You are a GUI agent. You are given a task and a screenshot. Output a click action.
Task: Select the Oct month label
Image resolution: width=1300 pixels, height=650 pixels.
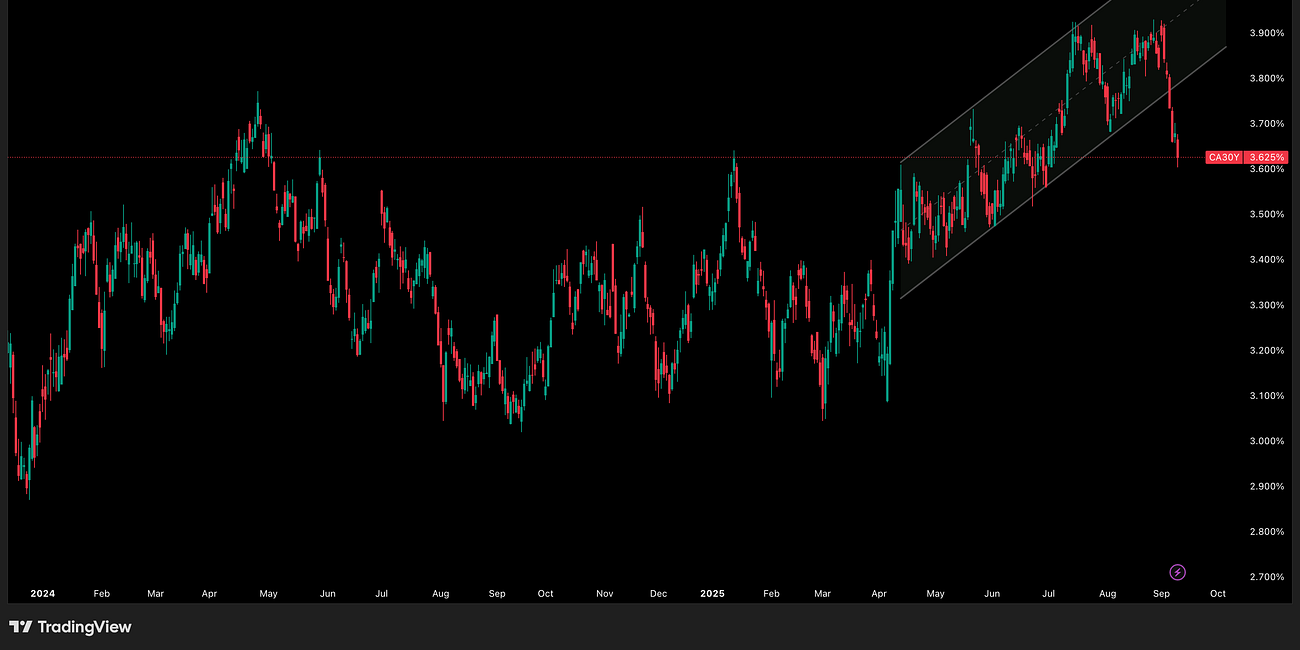tap(1217, 593)
